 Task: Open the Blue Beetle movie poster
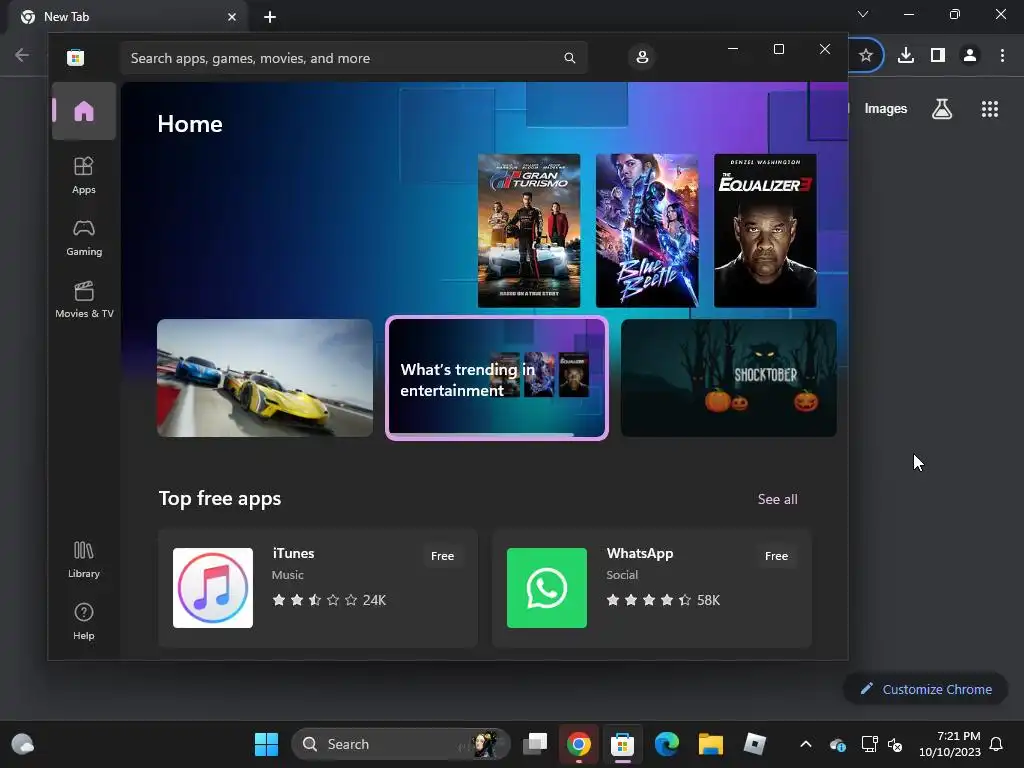coord(647,231)
